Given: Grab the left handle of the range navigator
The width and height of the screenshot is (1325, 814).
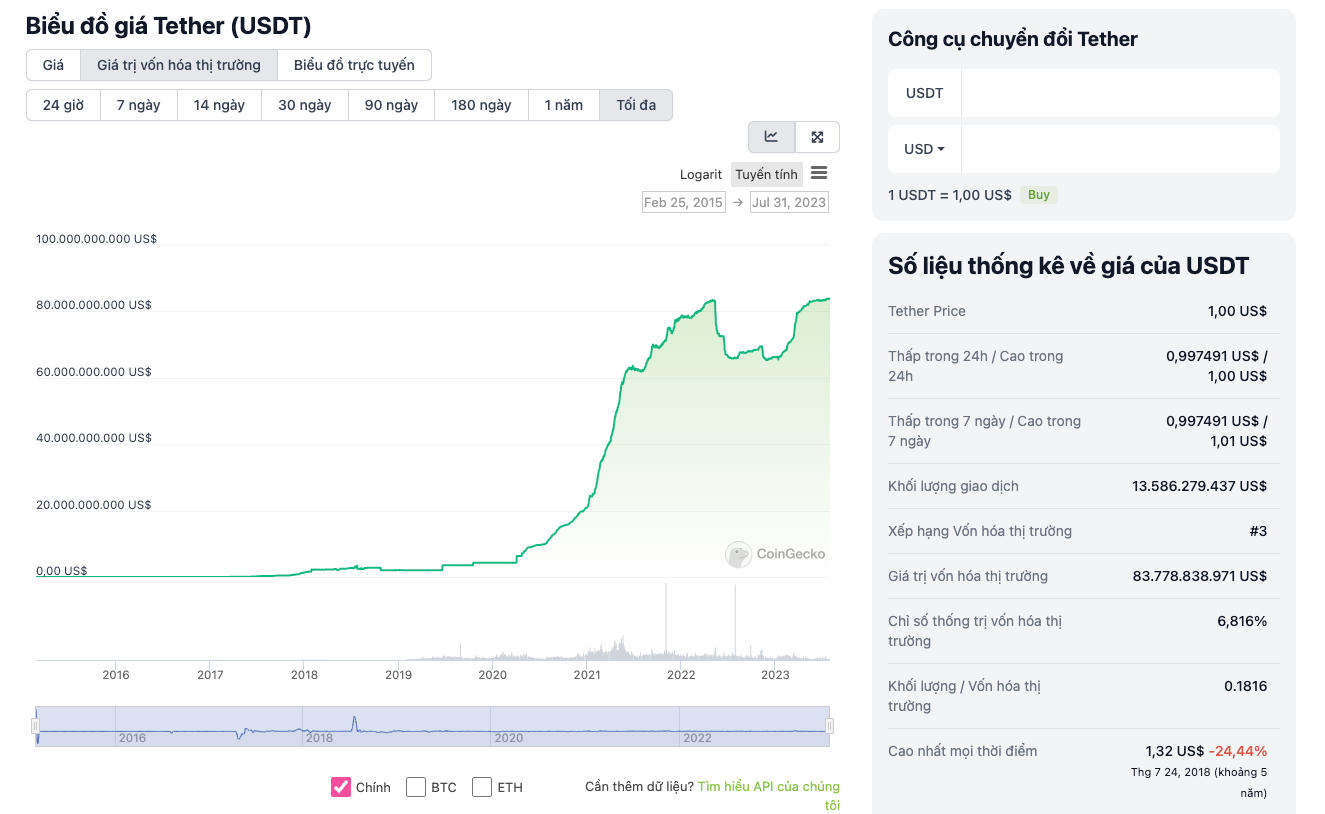Looking at the screenshot, I should (36, 726).
